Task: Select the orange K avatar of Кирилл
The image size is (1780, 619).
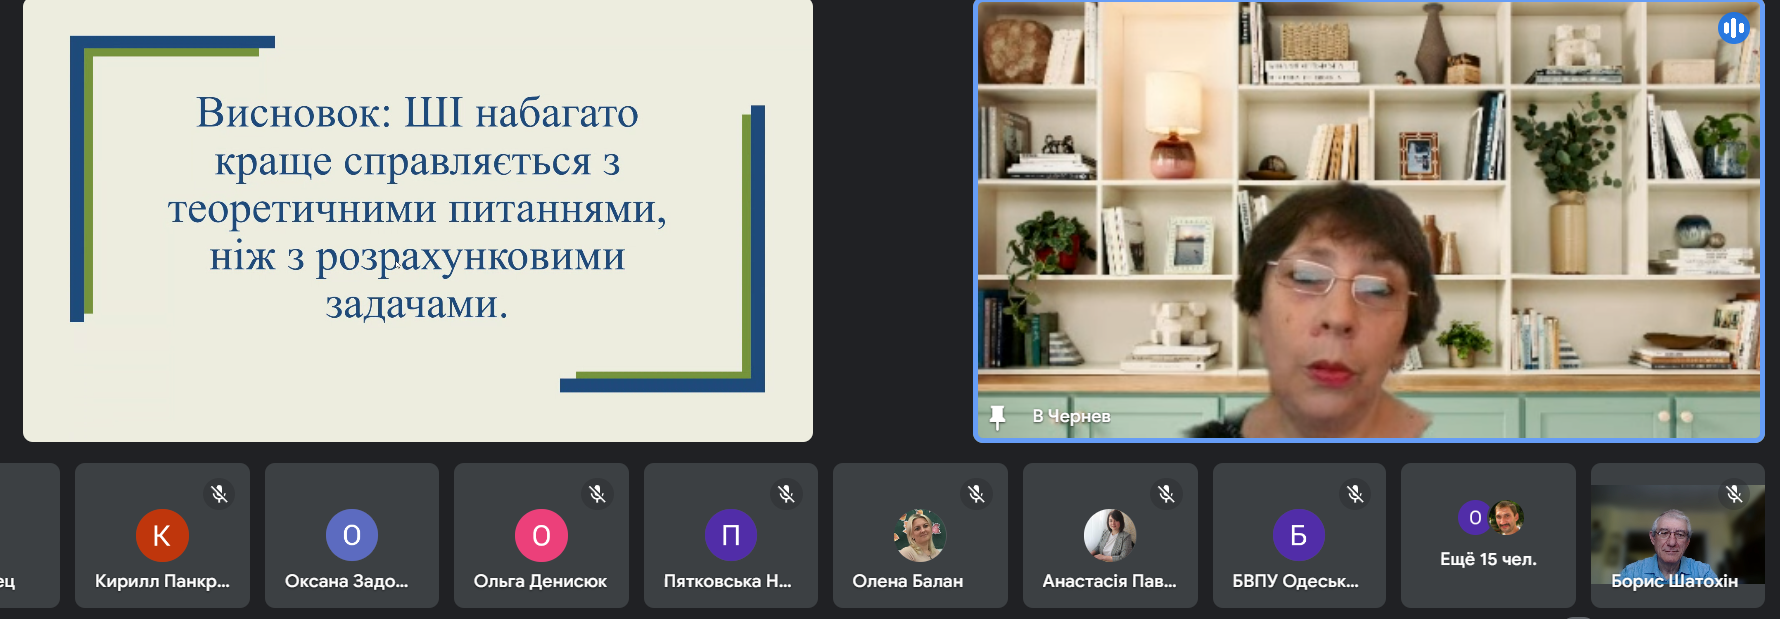Action: tap(162, 535)
